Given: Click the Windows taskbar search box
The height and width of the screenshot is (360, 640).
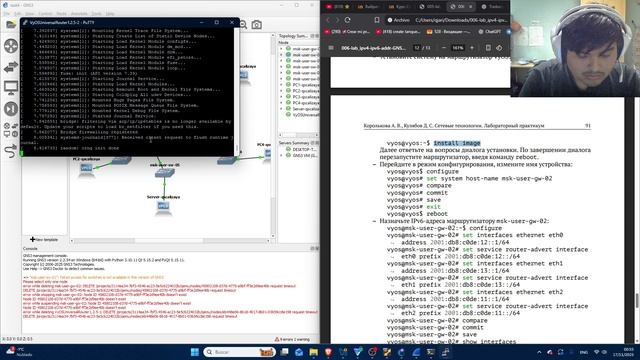Looking at the screenshot, I should 239,352.
